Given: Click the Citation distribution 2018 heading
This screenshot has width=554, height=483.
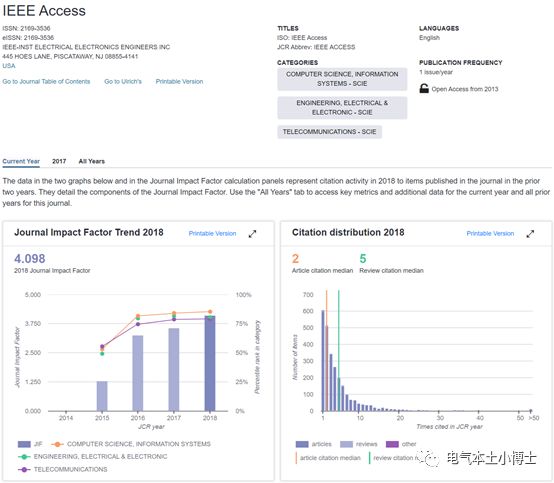Looking at the screenshot, I should [x=348, y=232].
